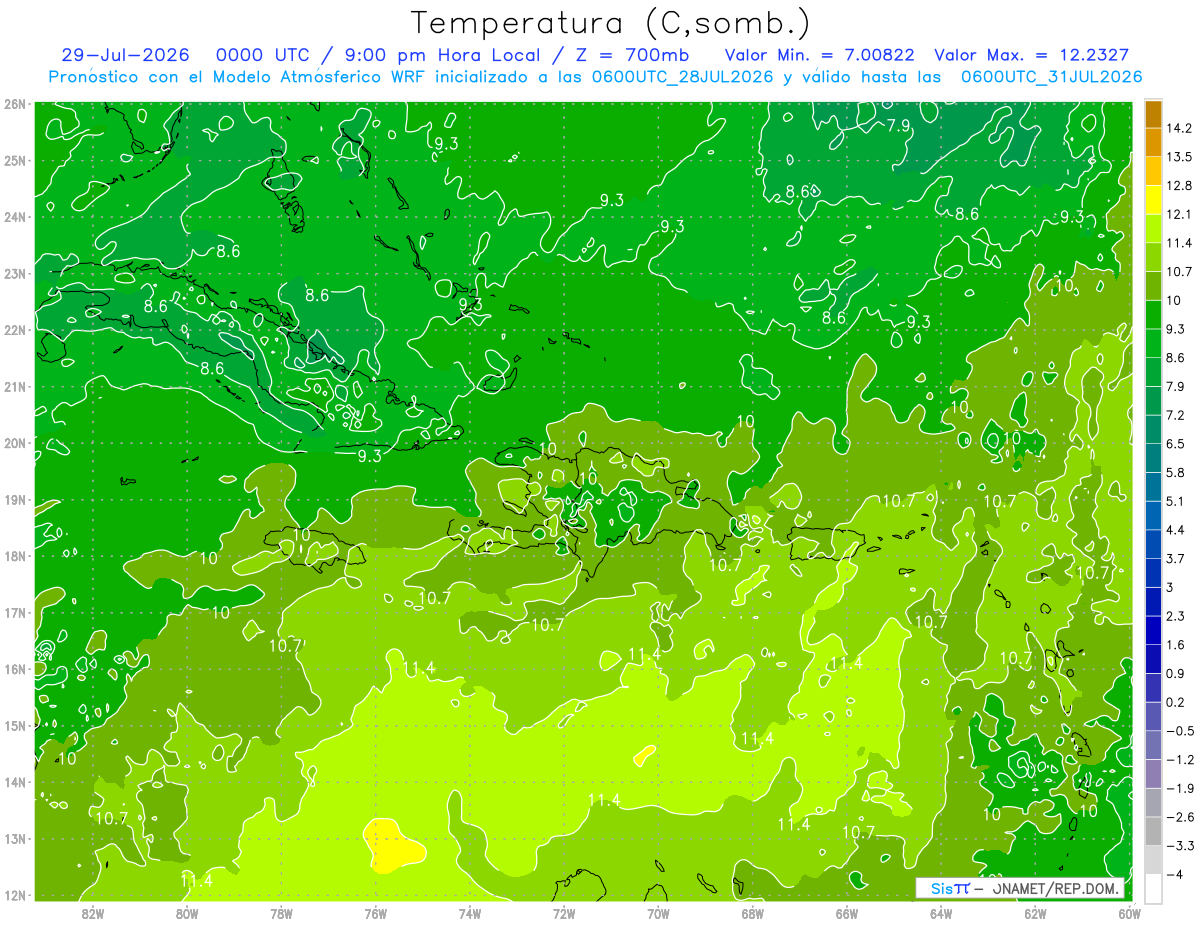The height and width of the screenshot is (927, 1200).
Task: Click the "-4" colorbar value
Action: click(1173, 874)
